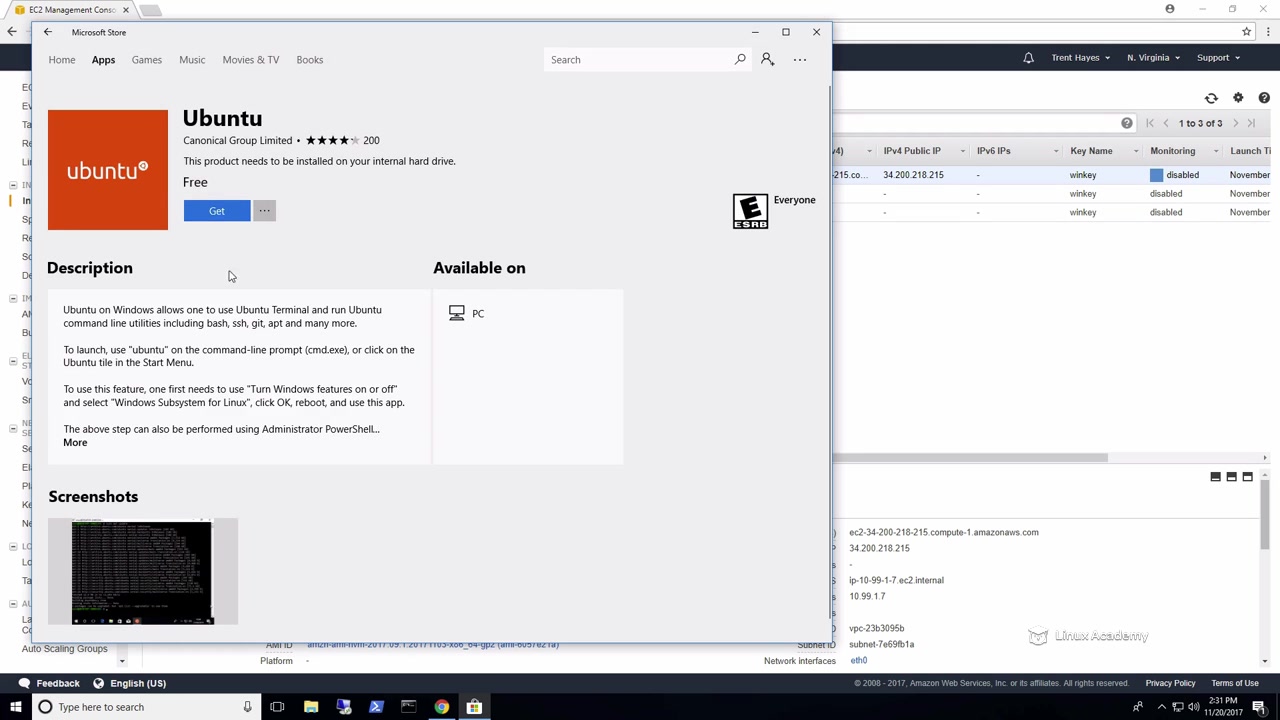This screenshot has width=1280, height=720.
Task: Maximize the EC2 details pane with third layout icon
Action: pyautogui.click(x=1247, y=477)
